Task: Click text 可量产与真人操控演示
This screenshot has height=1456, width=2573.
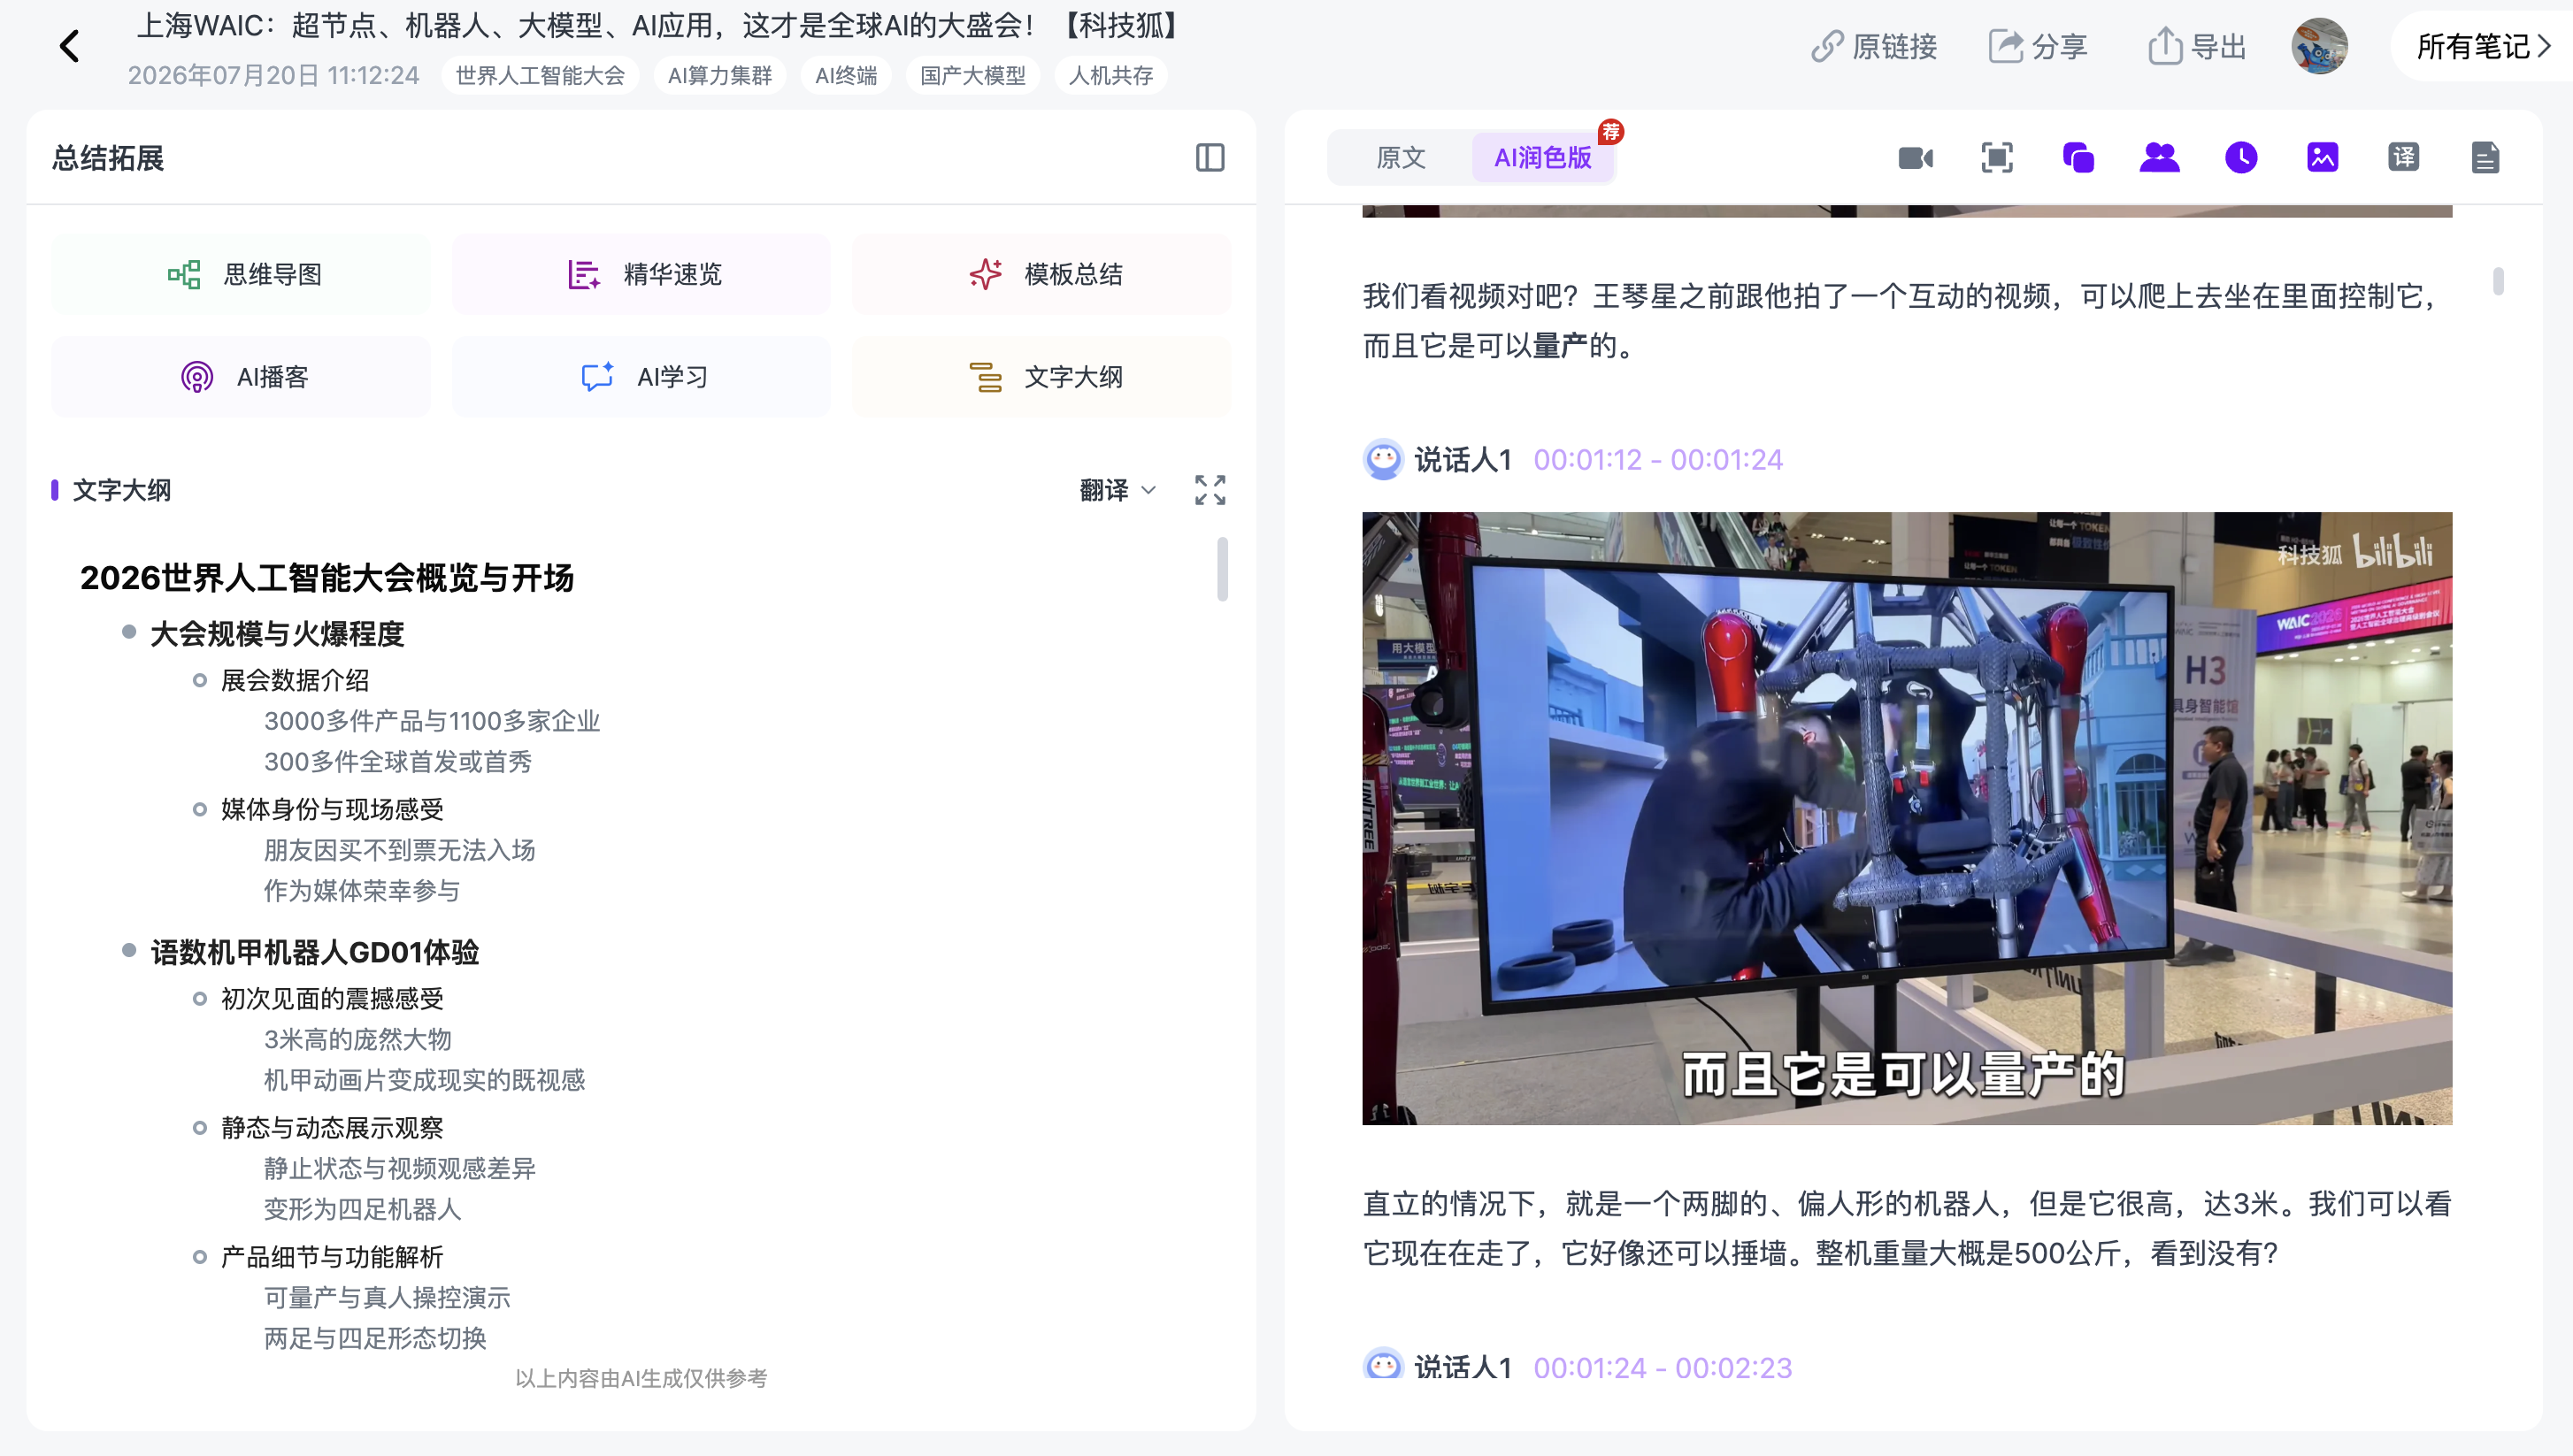Action: (388, 1298)
